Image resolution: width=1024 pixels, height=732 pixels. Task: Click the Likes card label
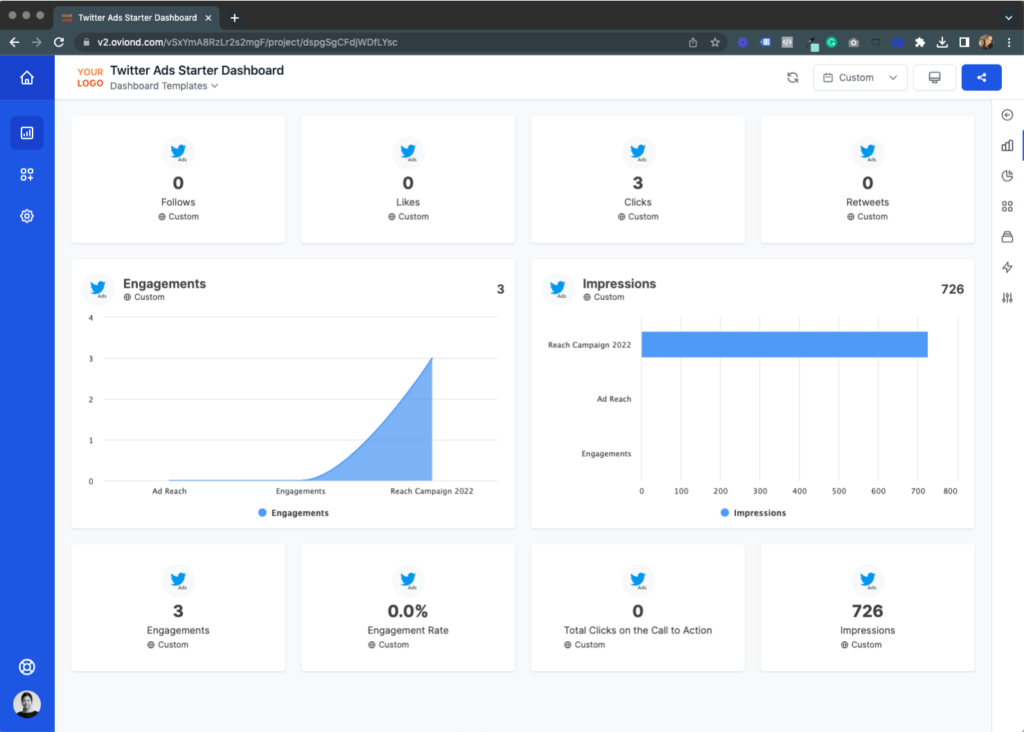[x=408, y=202]
